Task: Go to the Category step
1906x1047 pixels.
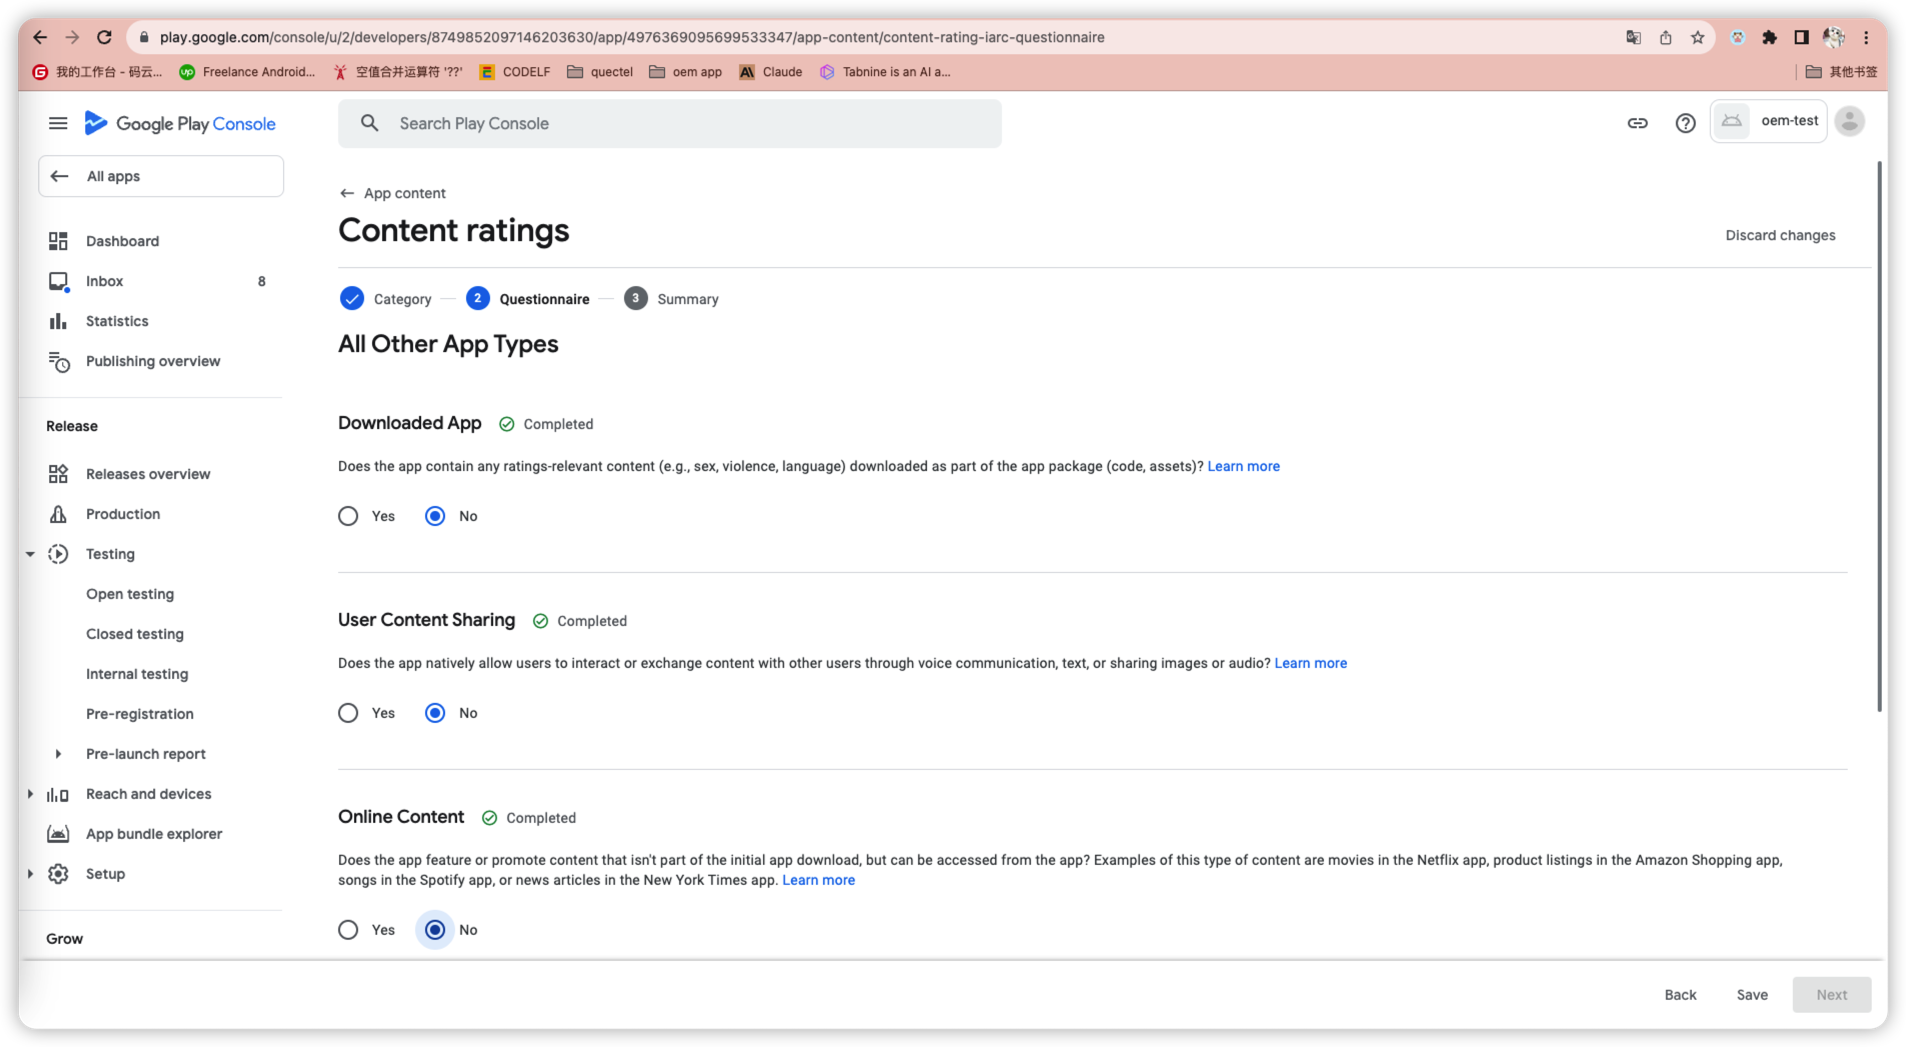Action: (386, 299)
